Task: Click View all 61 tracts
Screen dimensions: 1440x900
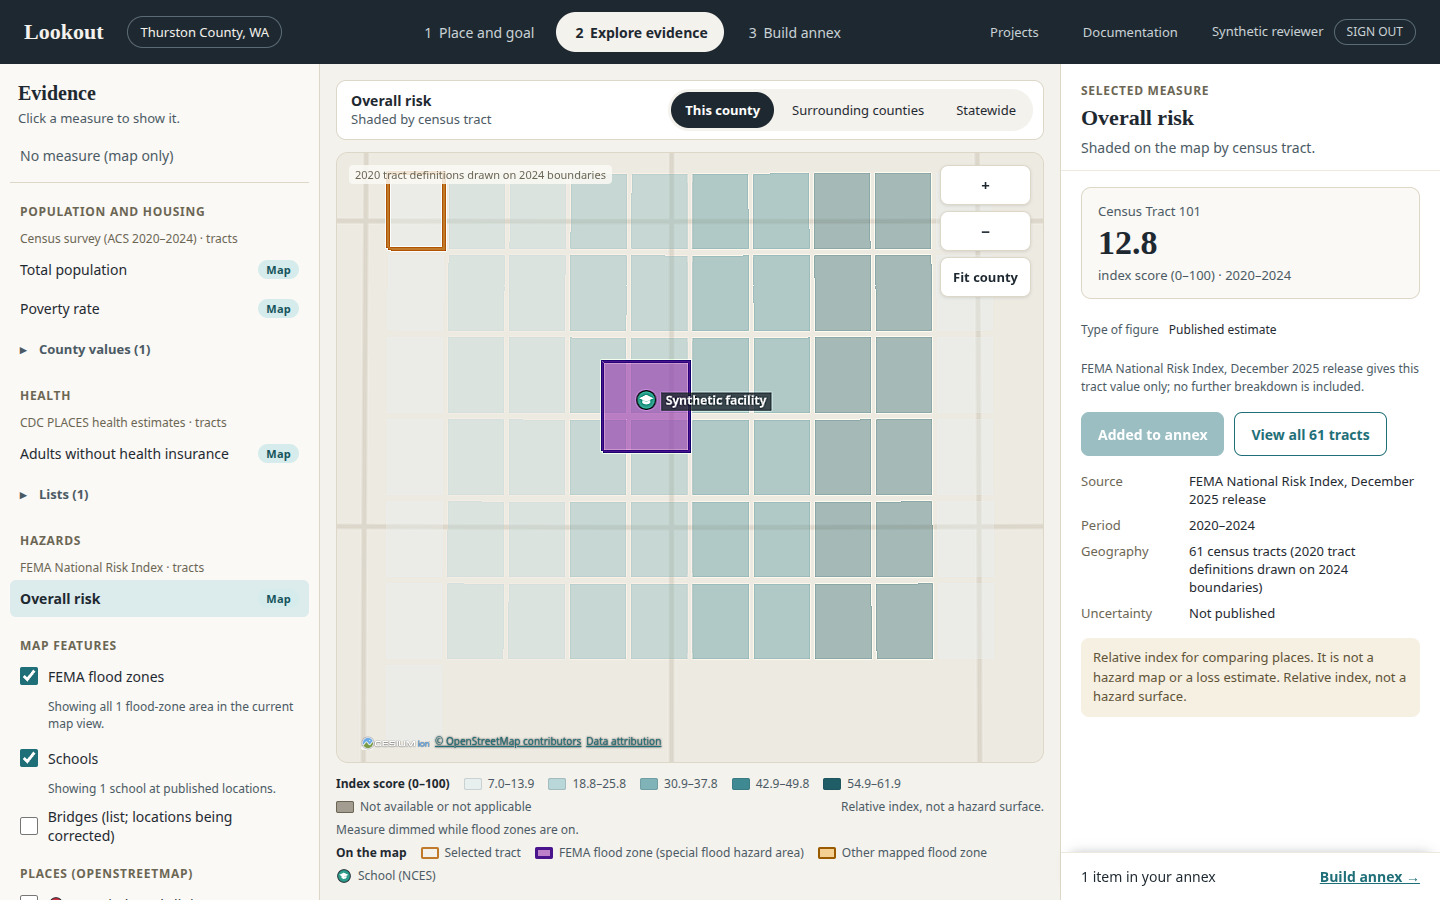Action: tap(1310, 434)
